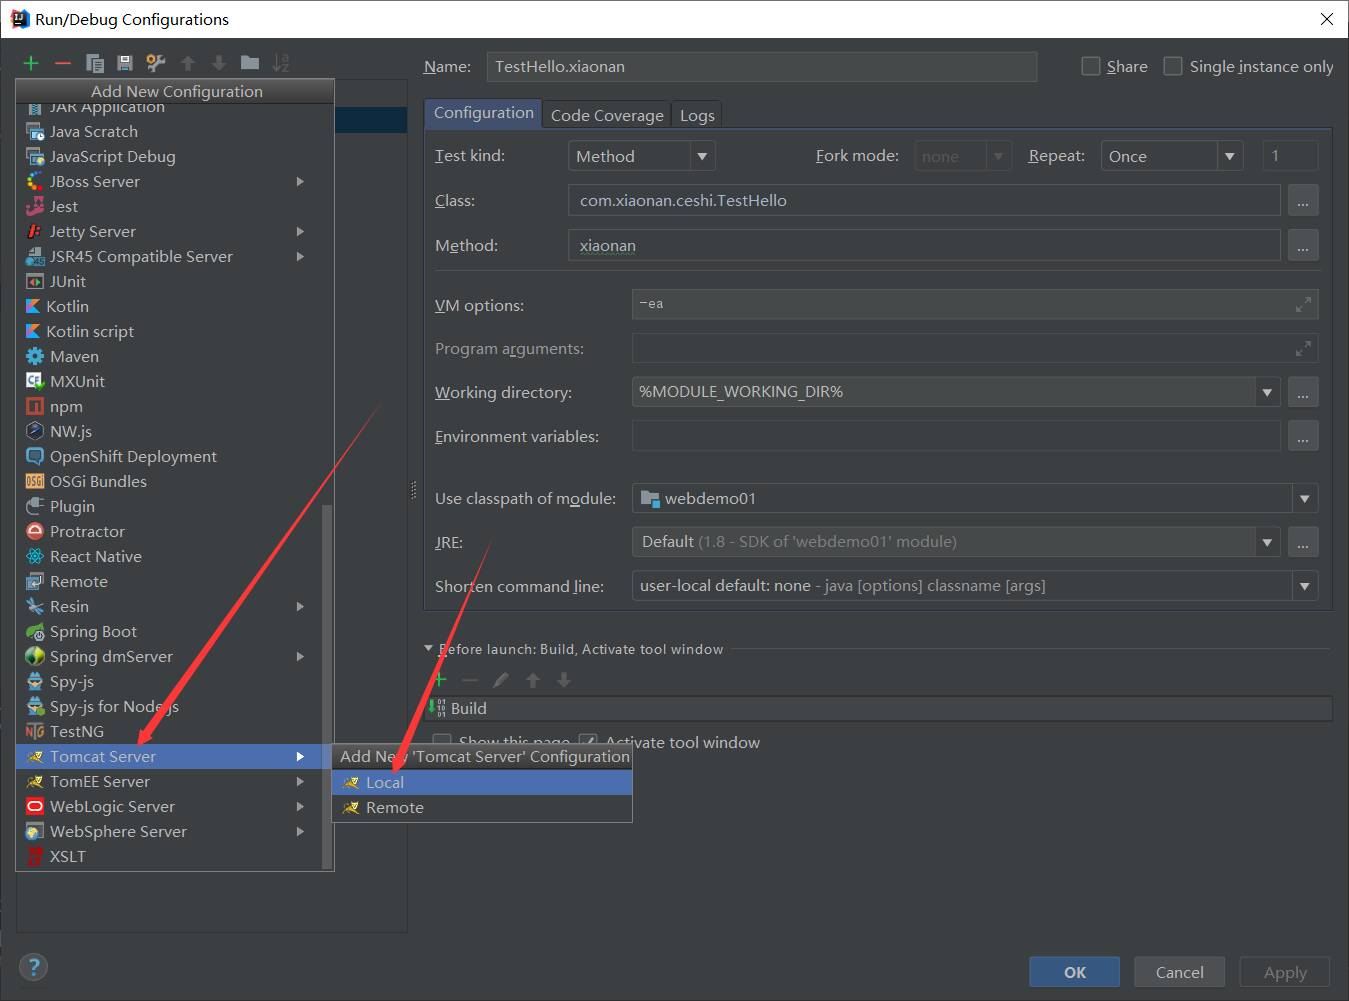Click the Create New Folder icon

[x=250, y=63]
